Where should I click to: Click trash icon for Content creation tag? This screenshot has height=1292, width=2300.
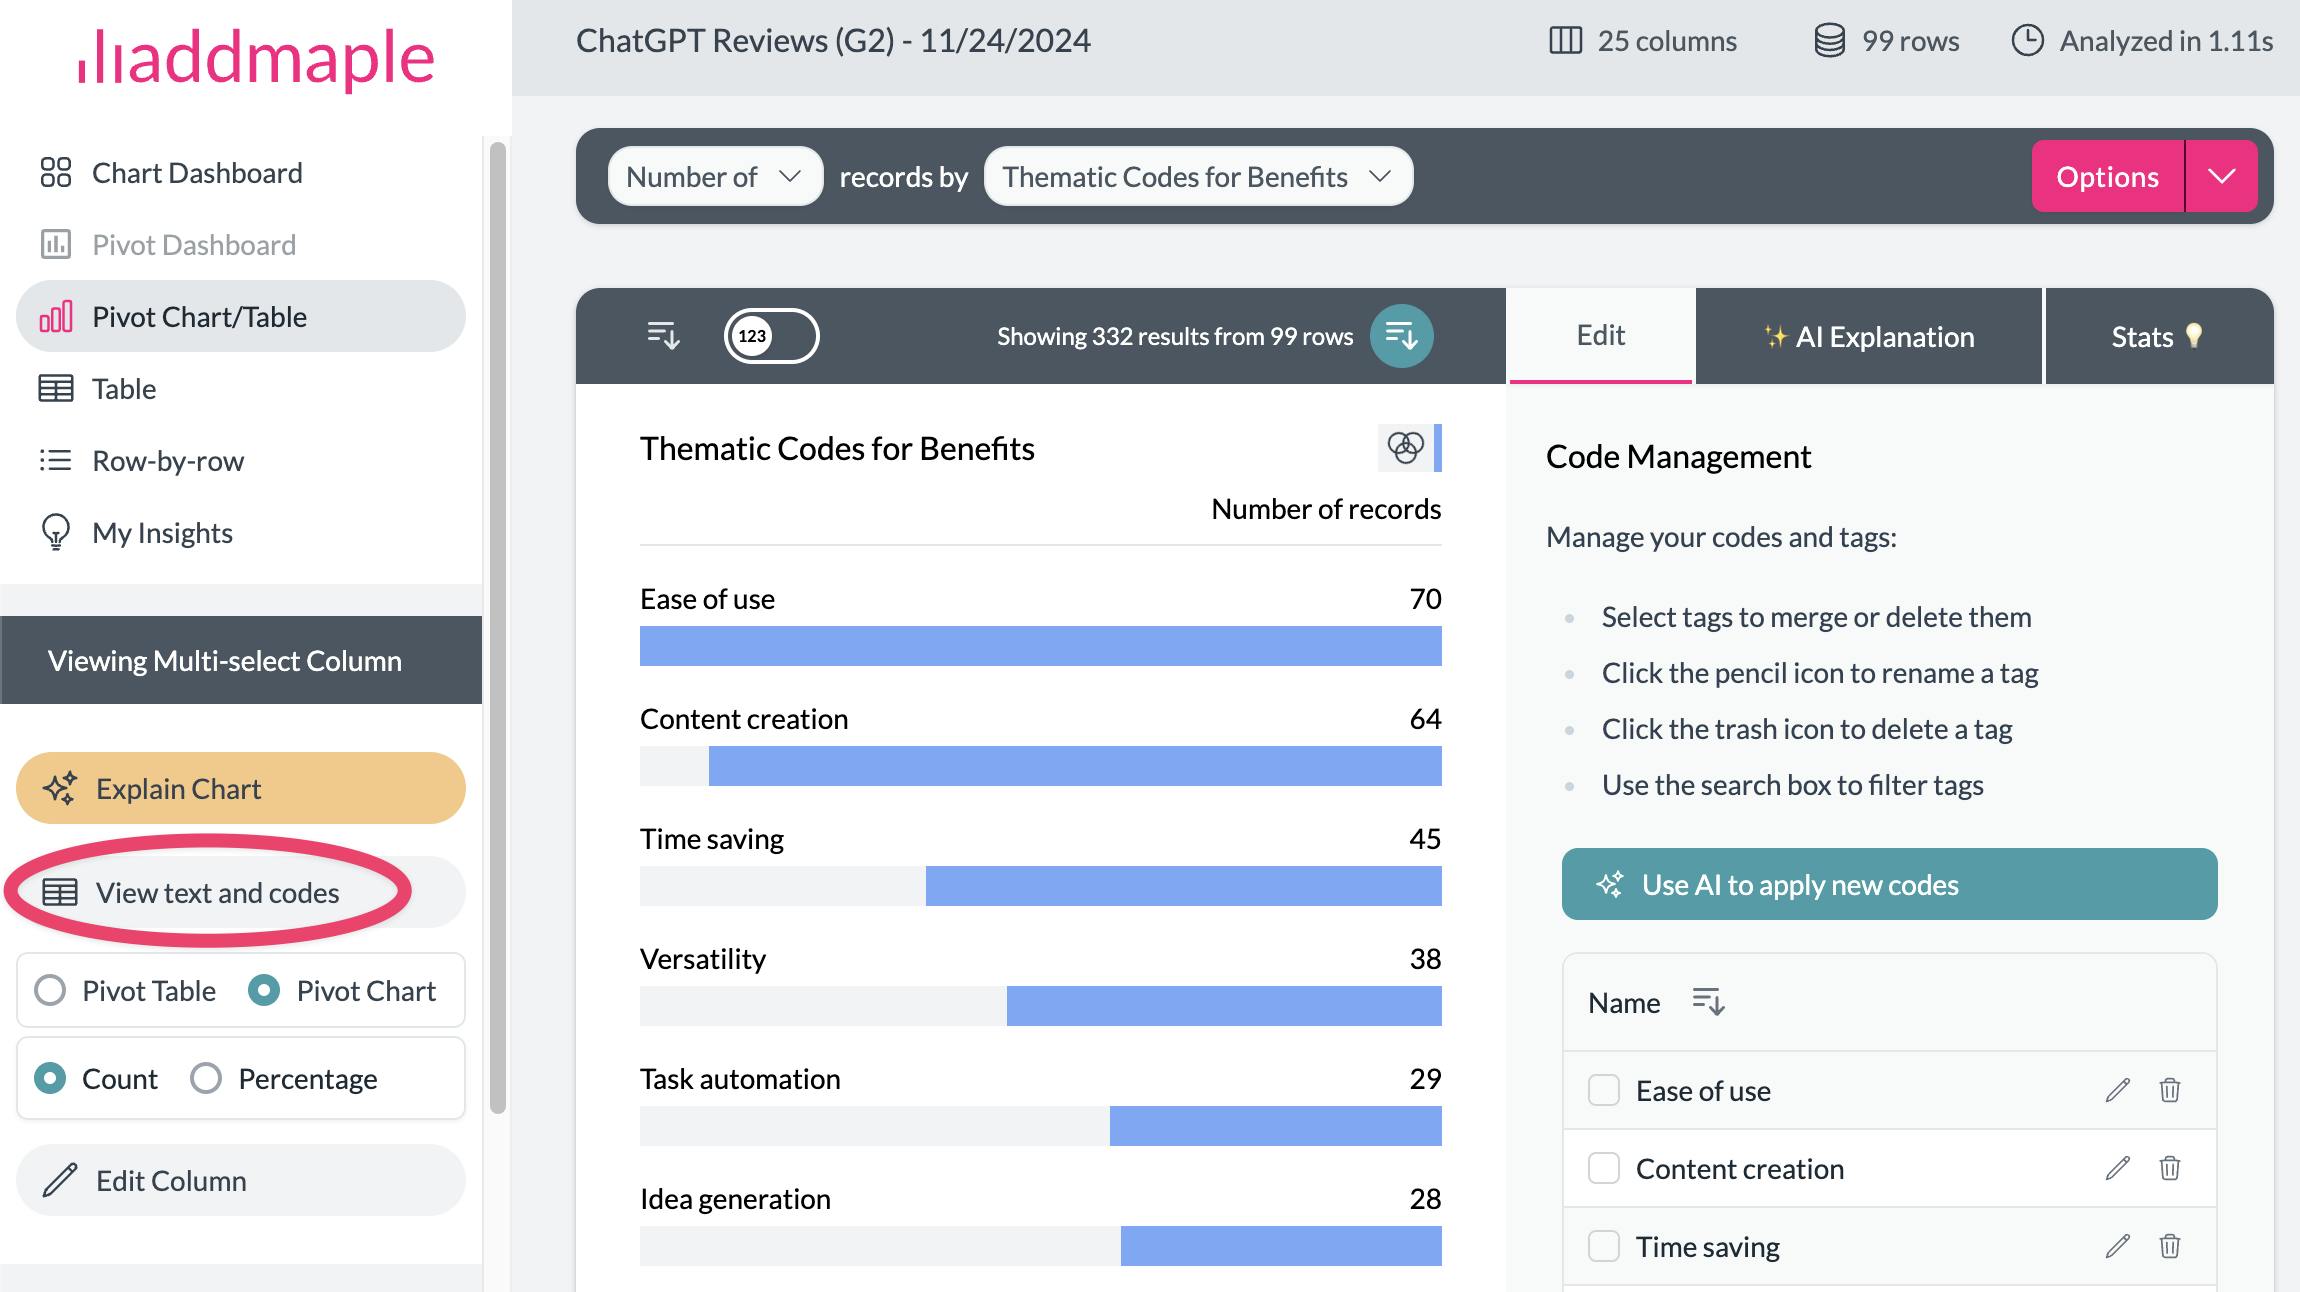click(x=2169, y=1168)
